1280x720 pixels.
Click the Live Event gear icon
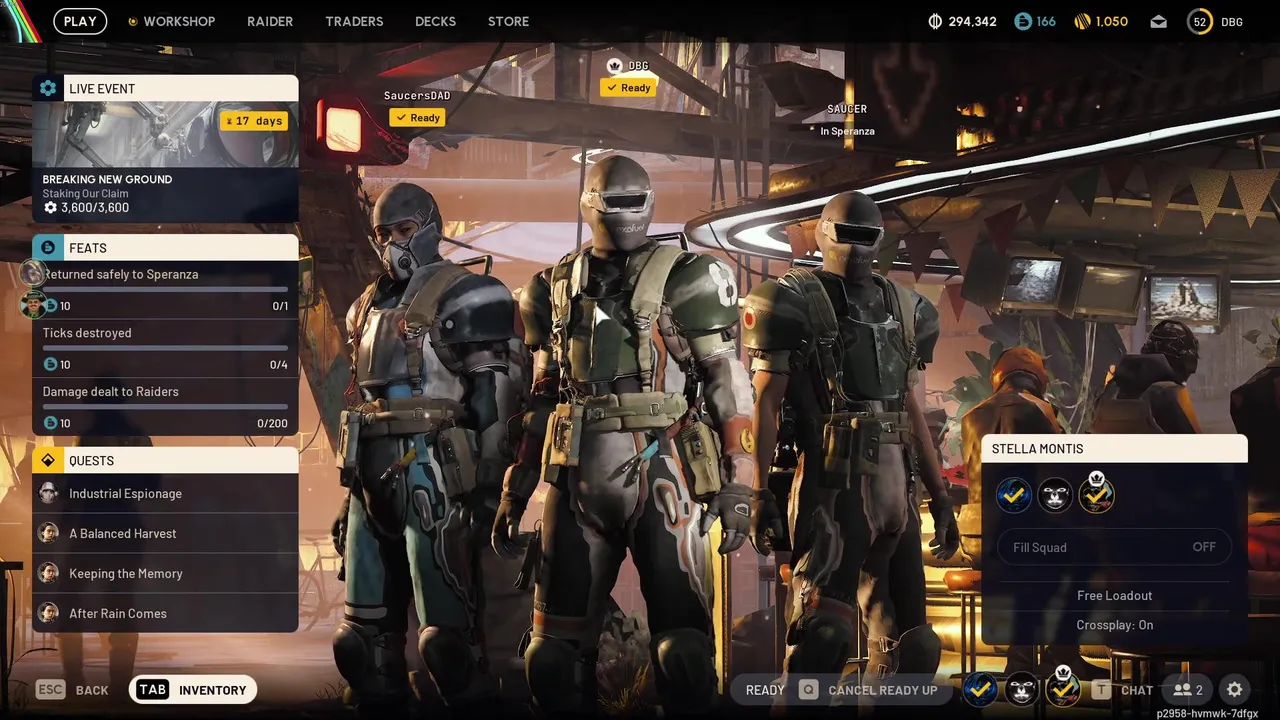tap(48, 88)
